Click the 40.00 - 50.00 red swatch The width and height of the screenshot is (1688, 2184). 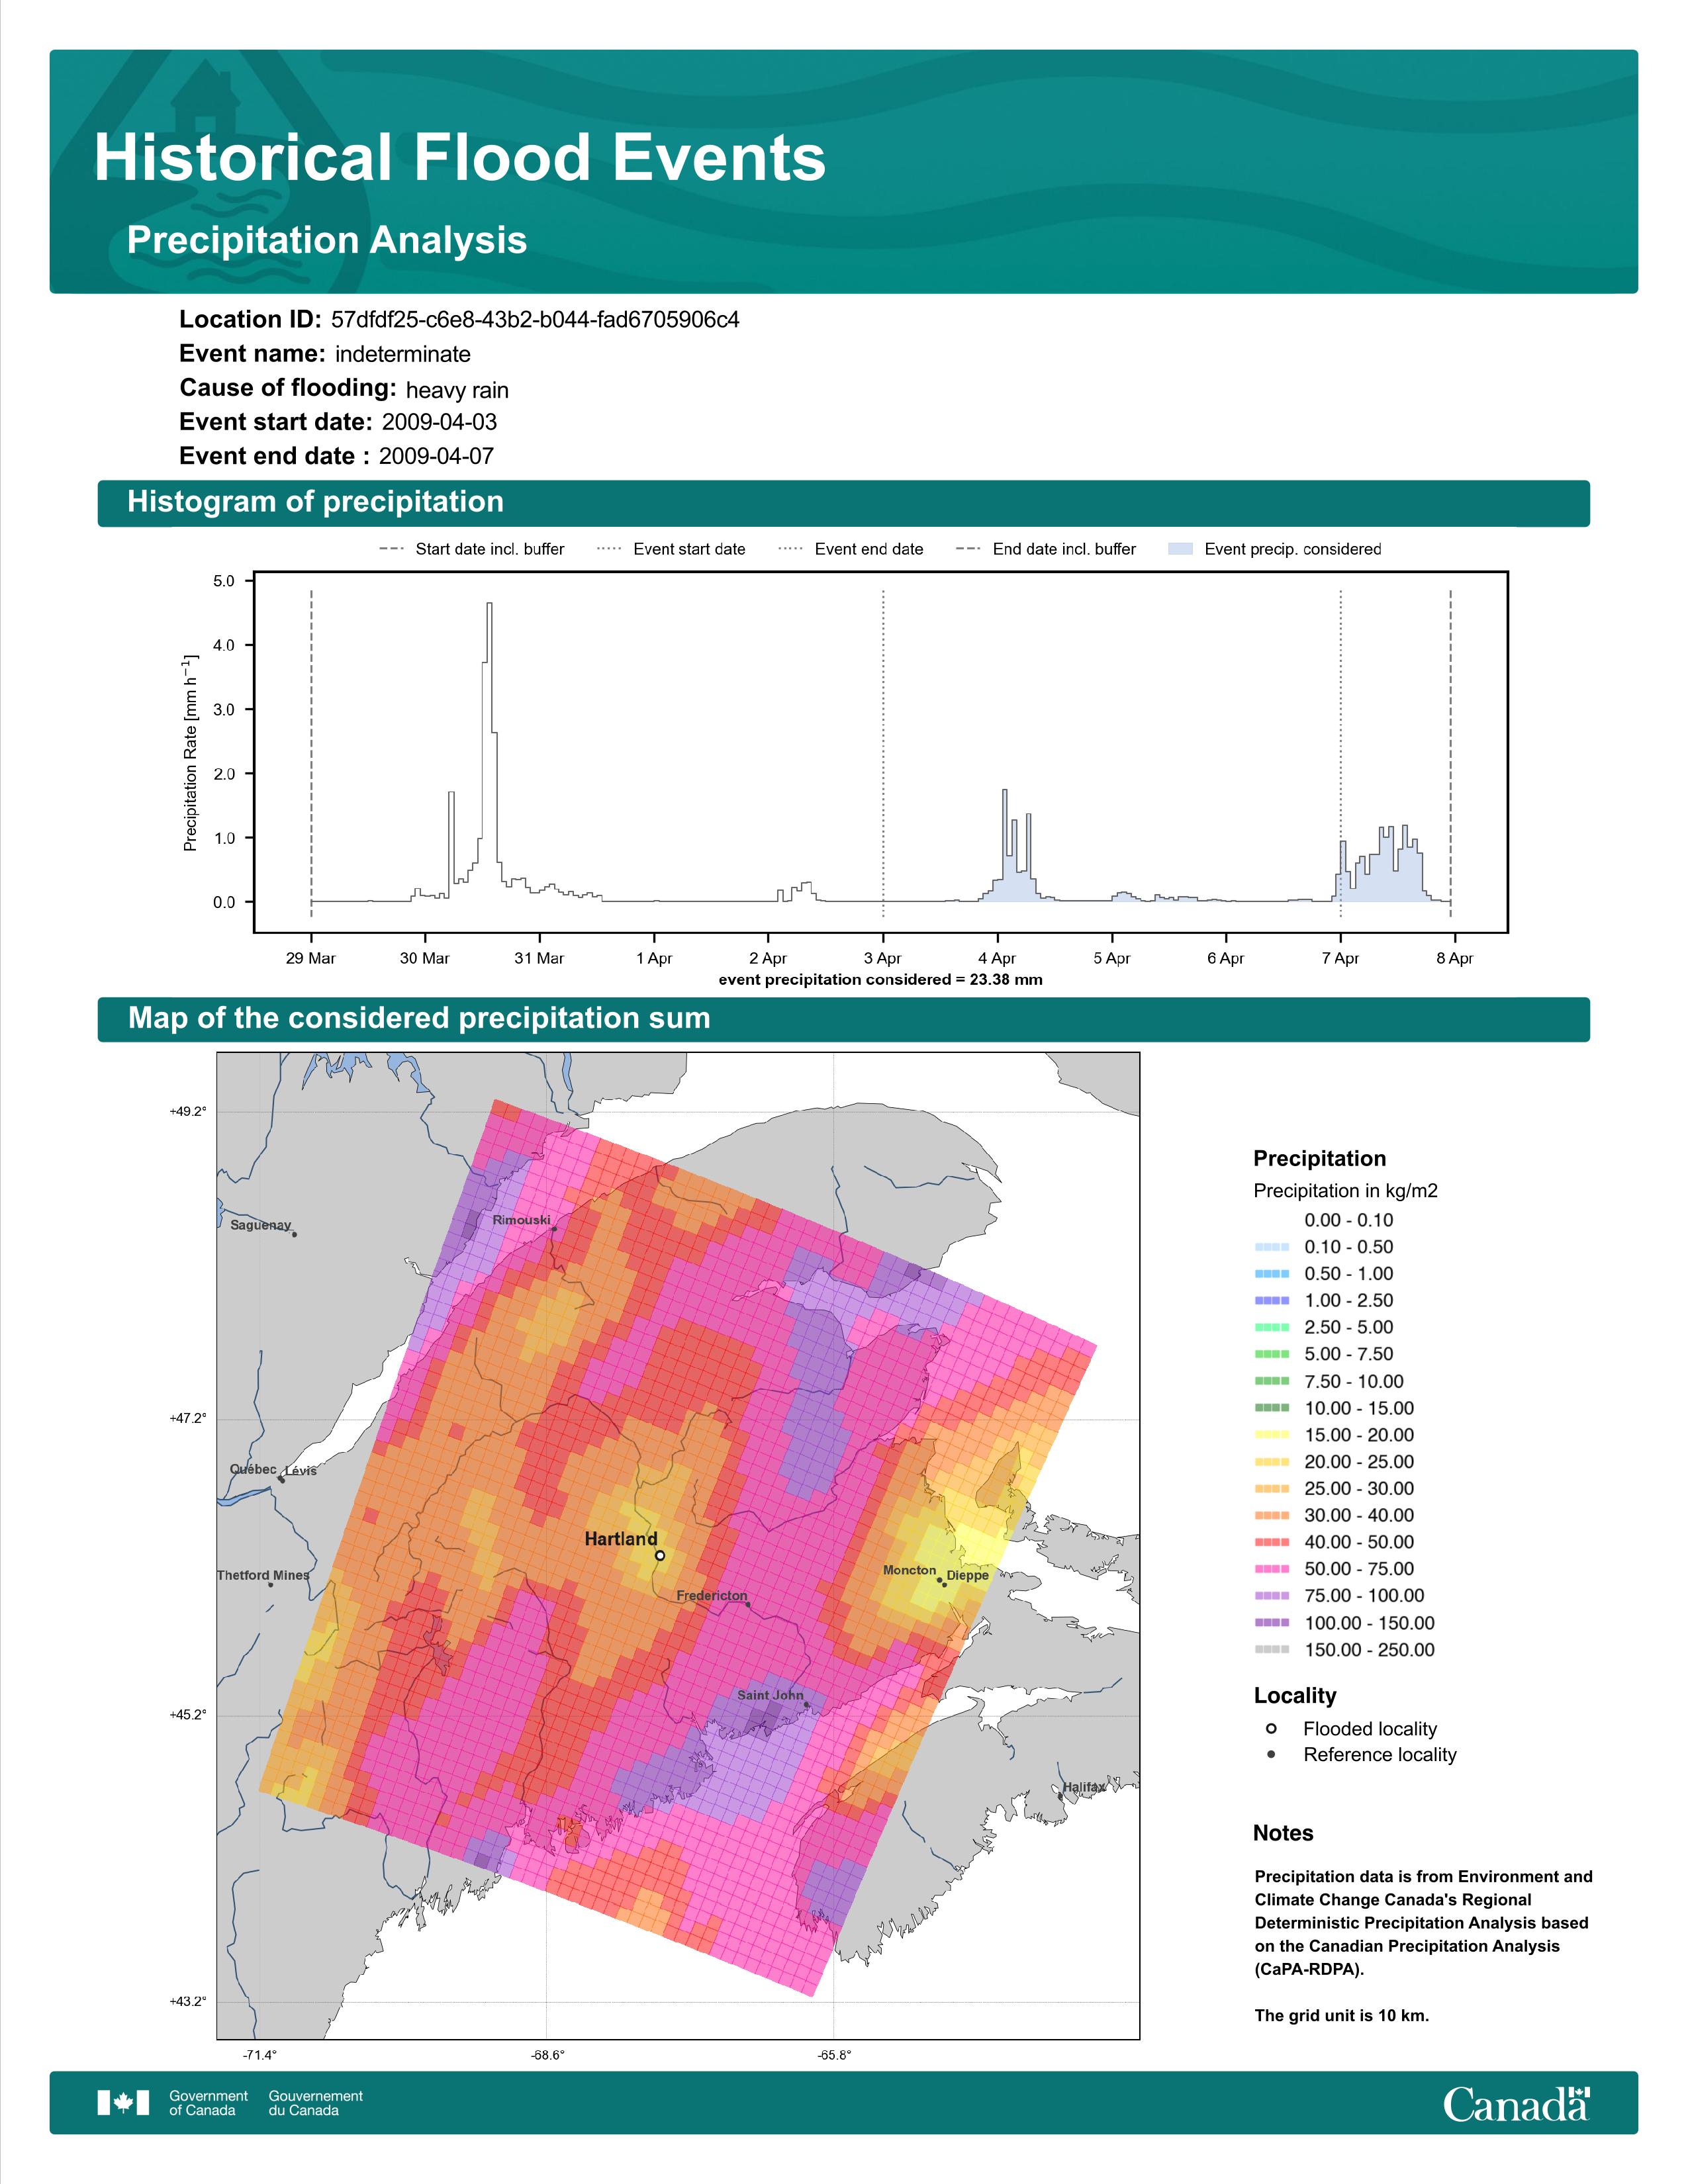pos(1271,1542)
